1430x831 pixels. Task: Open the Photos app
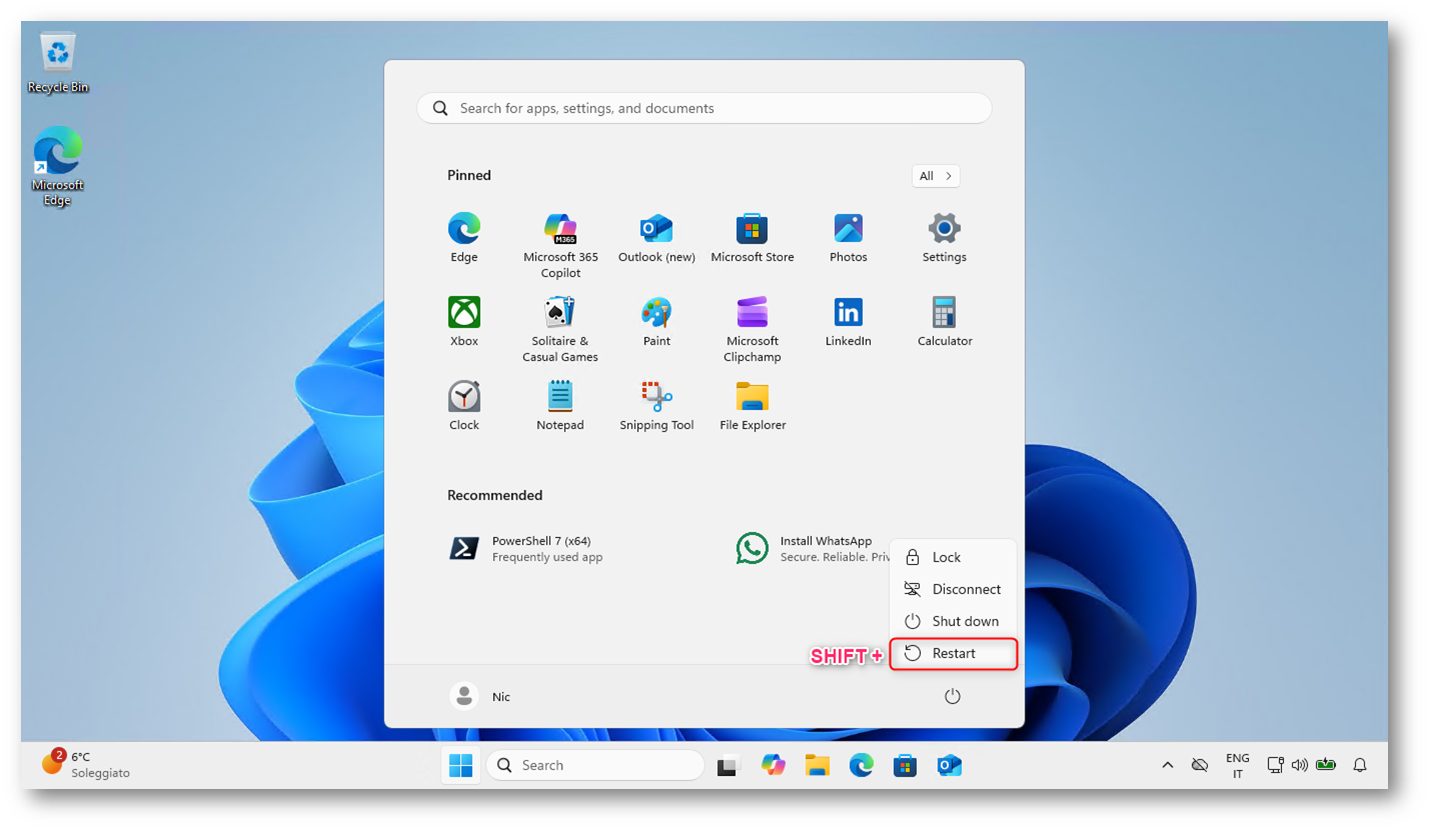coord(848,237)
